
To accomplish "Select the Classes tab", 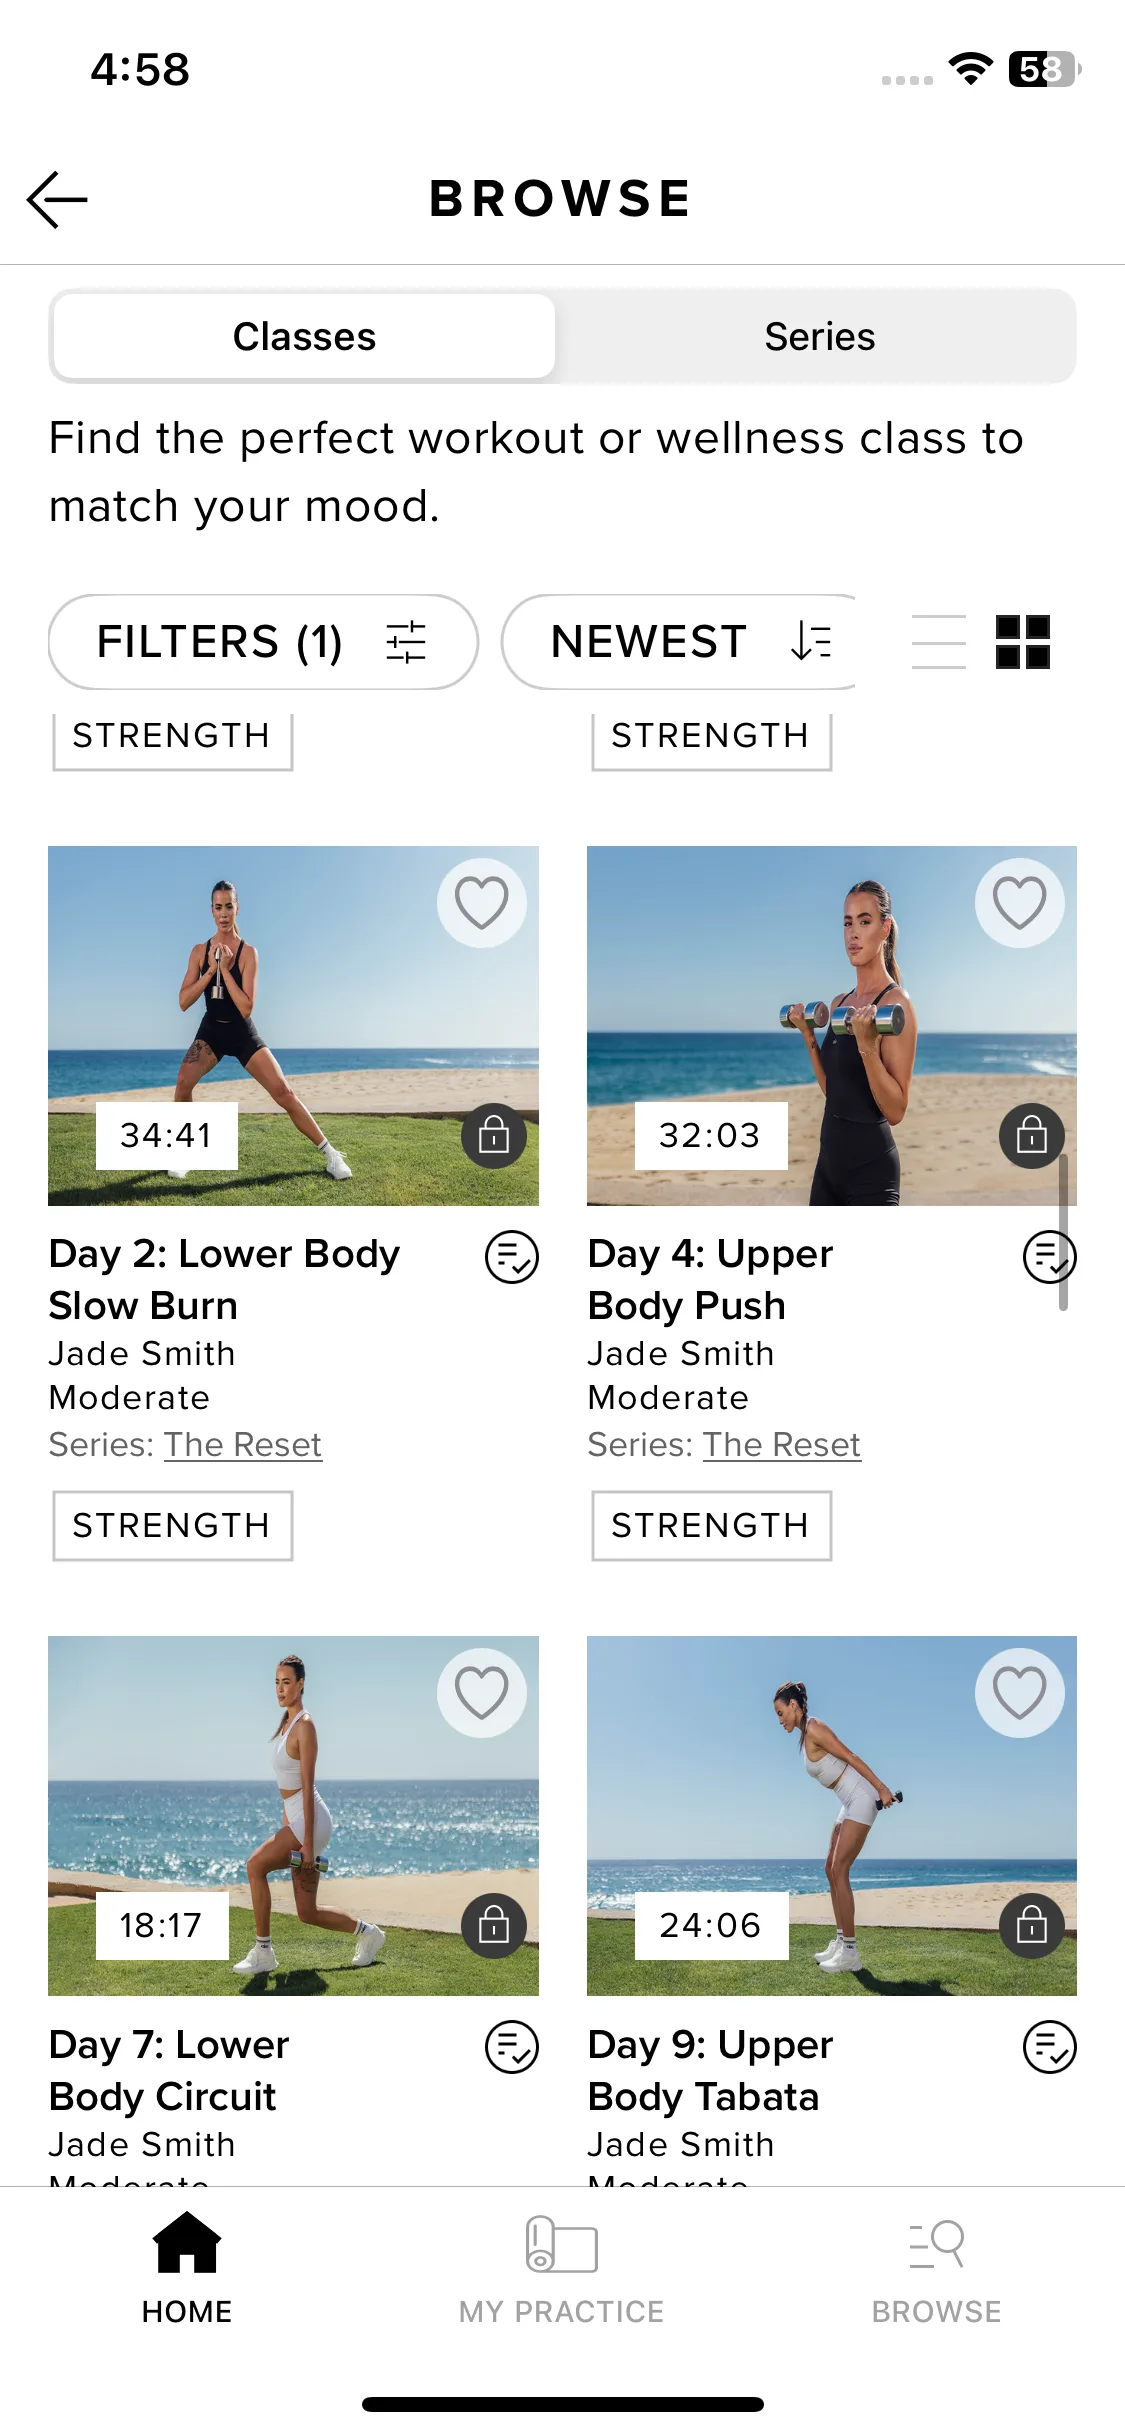I will pos(304,337).
